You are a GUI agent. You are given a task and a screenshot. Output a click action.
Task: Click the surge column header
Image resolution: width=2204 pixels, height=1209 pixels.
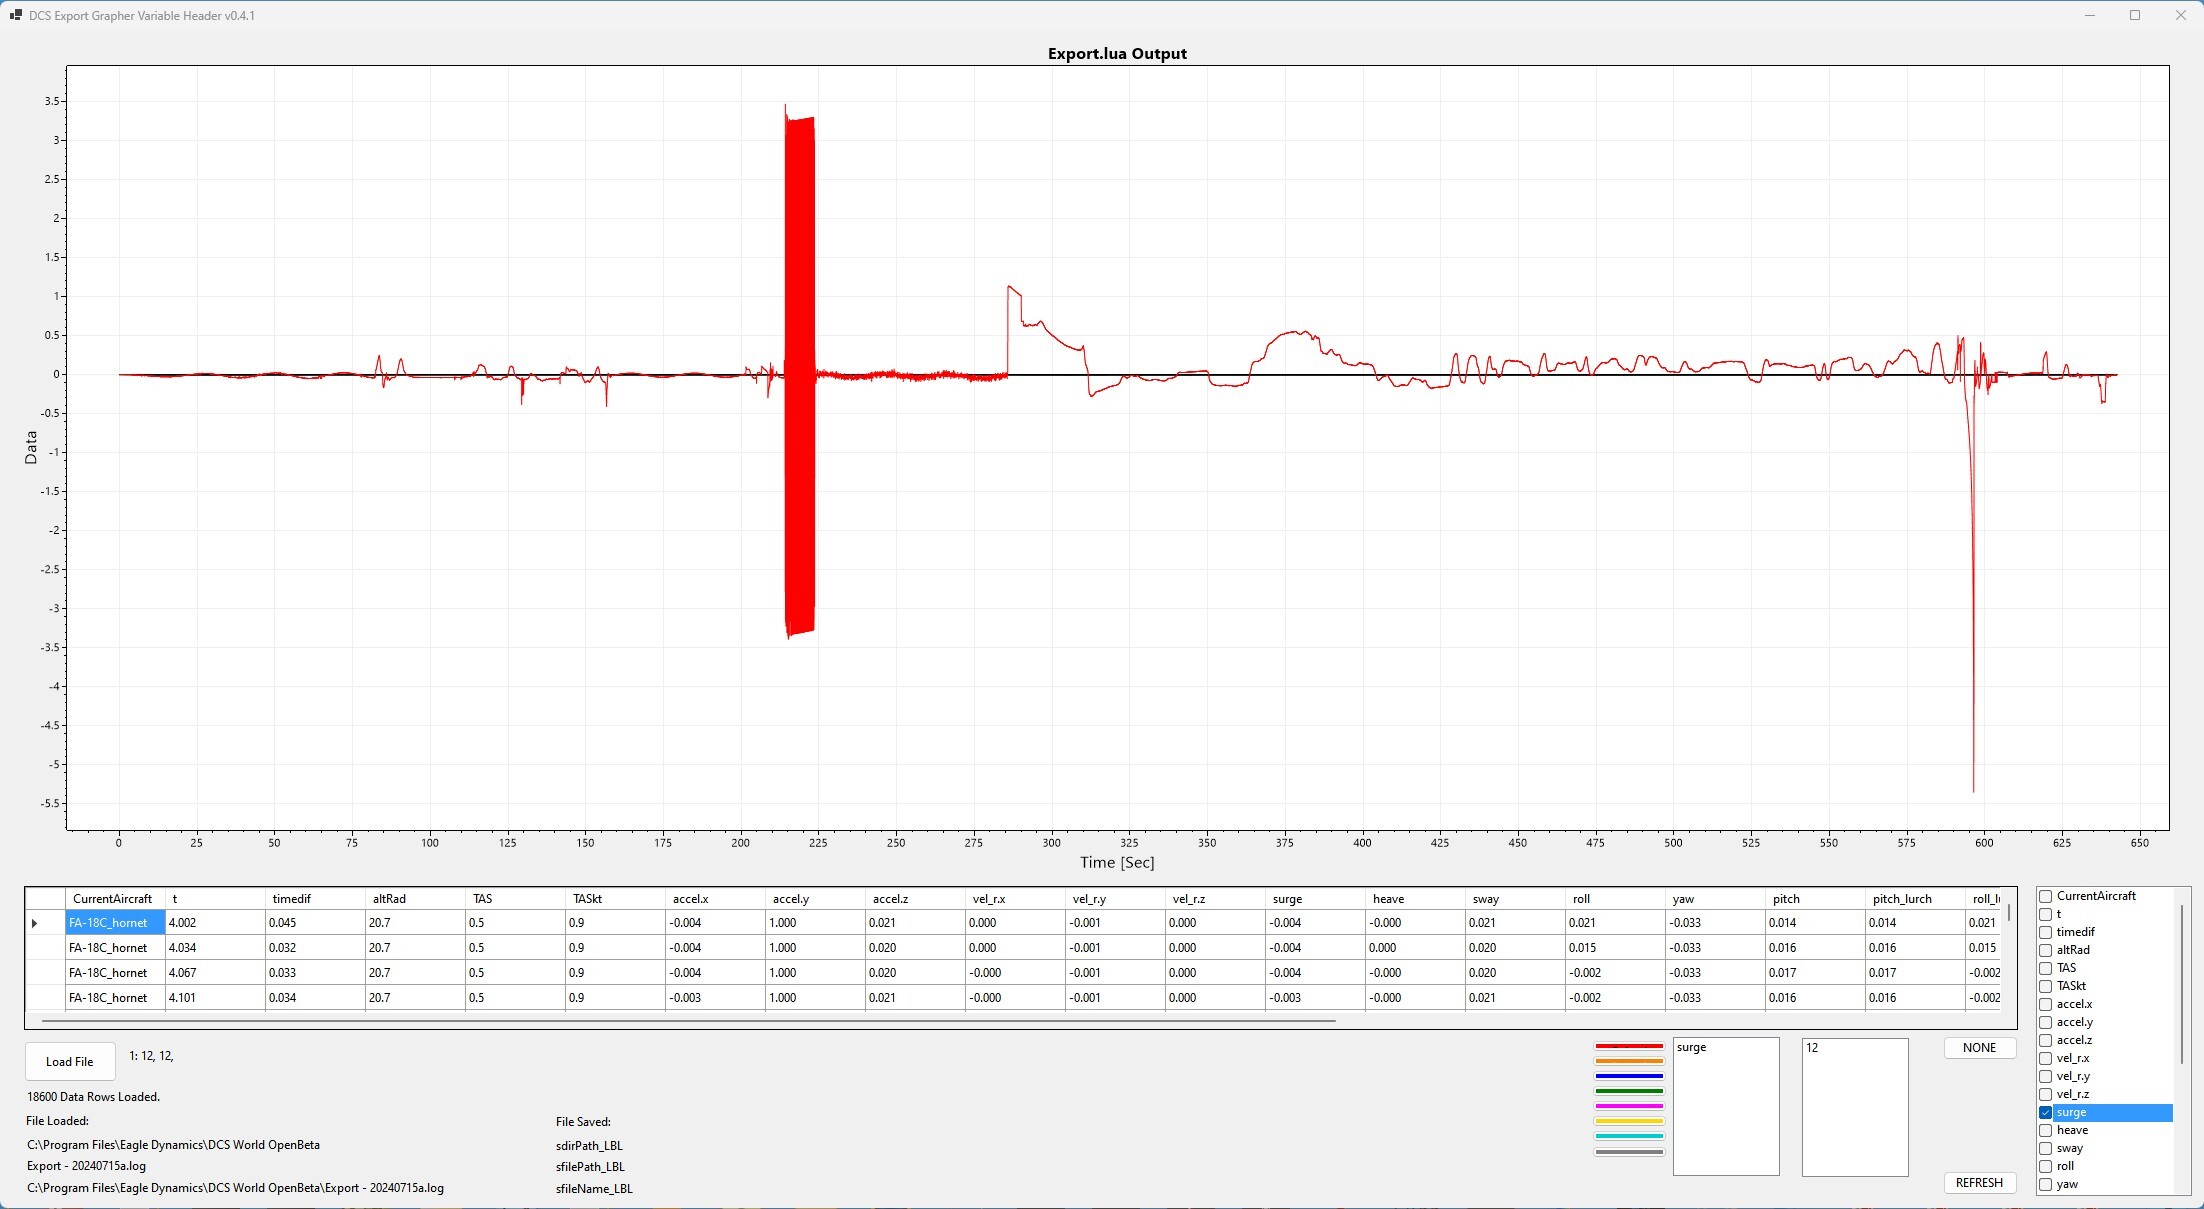pyautogui.click(x=1315, y=899)
